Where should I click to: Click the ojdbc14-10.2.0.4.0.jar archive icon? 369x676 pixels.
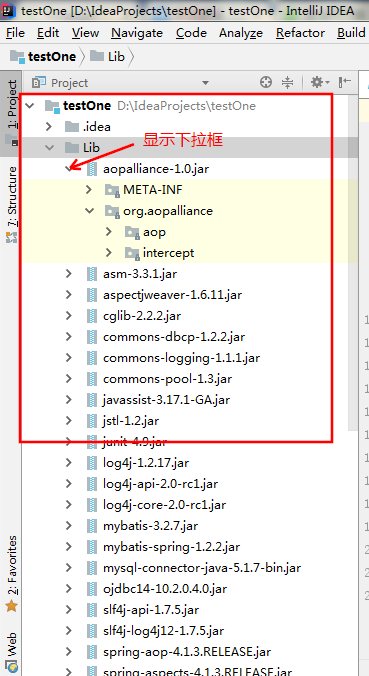pyautogui.click(x=92, y=589)
